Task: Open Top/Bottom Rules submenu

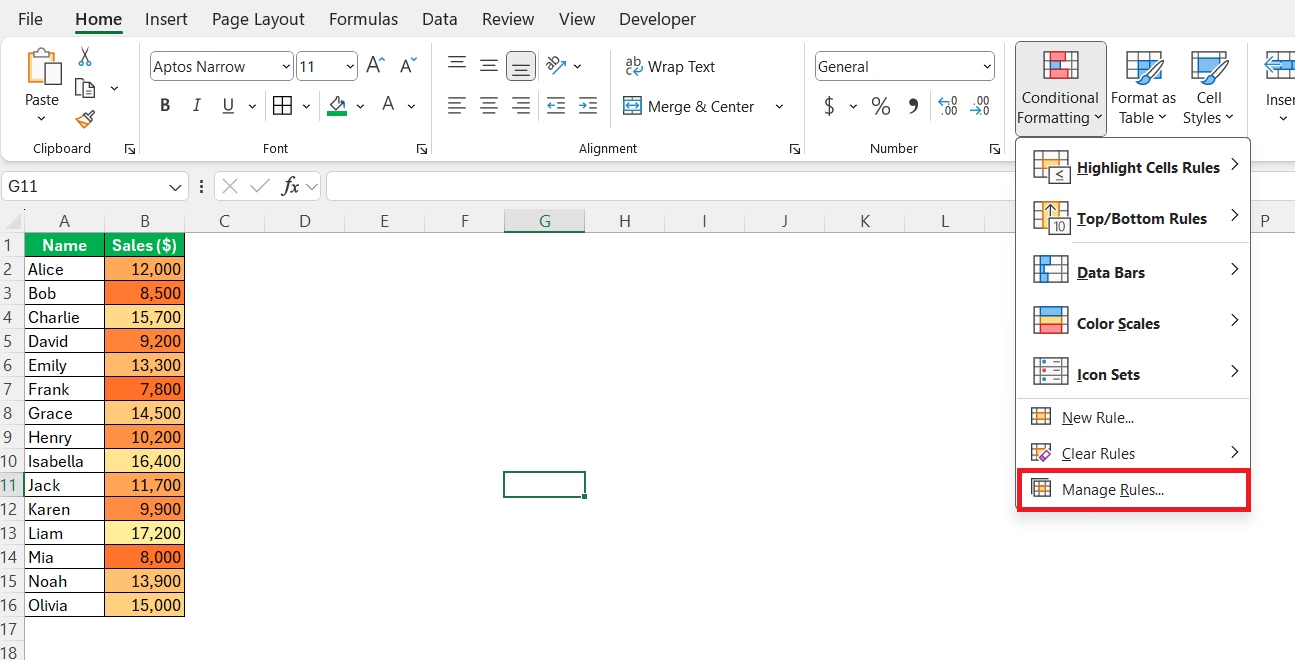Action: point(1134,218)
